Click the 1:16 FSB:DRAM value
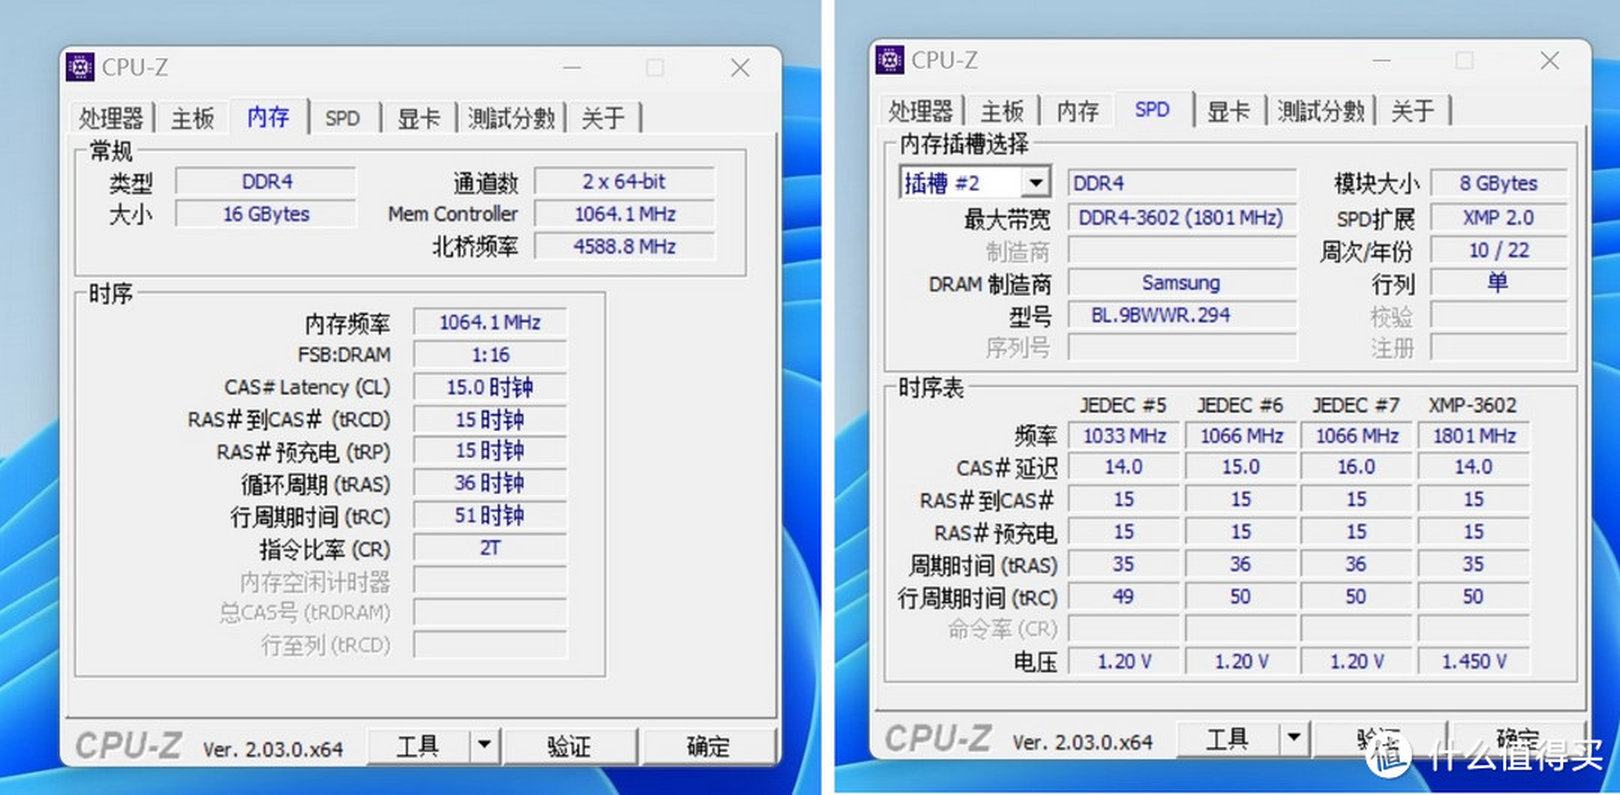Image resolution: width=1620 pixels, height=795 pixels. 490,355
